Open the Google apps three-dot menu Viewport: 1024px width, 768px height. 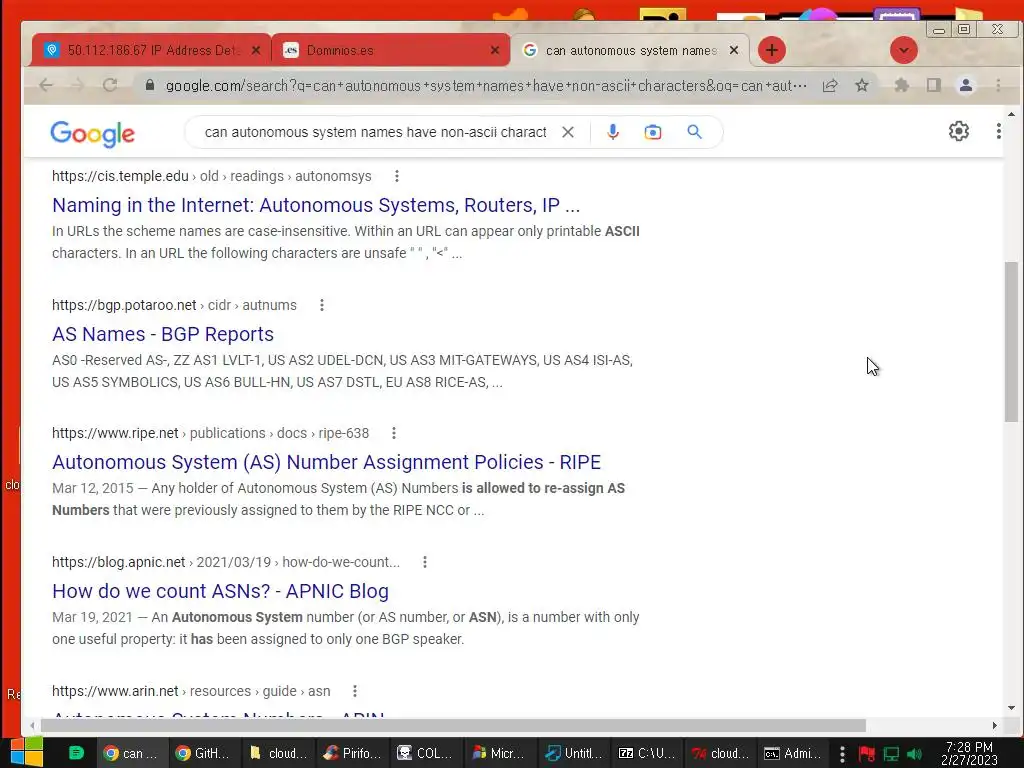coord(999,131)
